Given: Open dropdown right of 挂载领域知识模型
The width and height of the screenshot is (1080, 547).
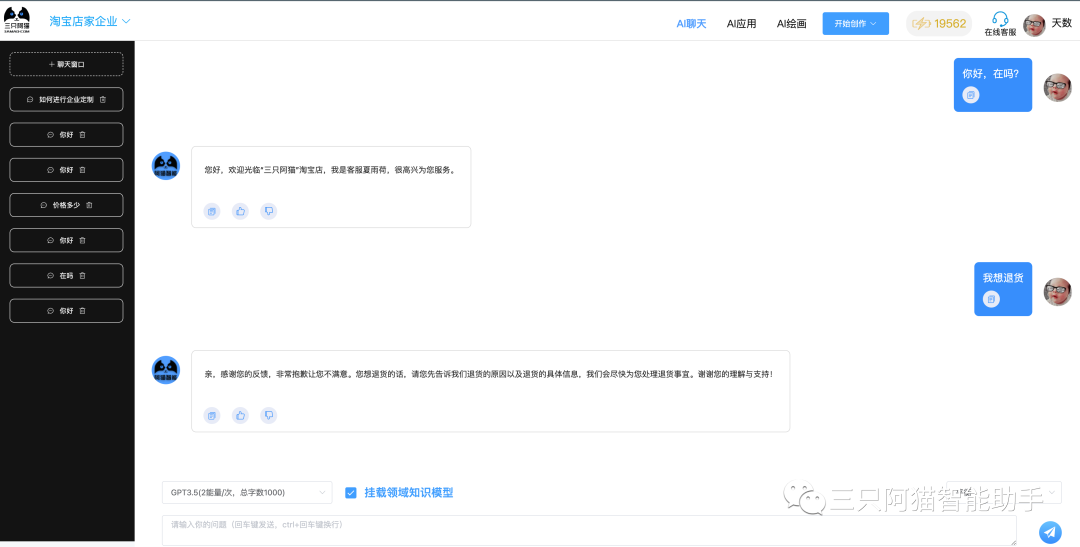Looking at the screenshot, I should pyautogui.click(x=1004, y=493).
